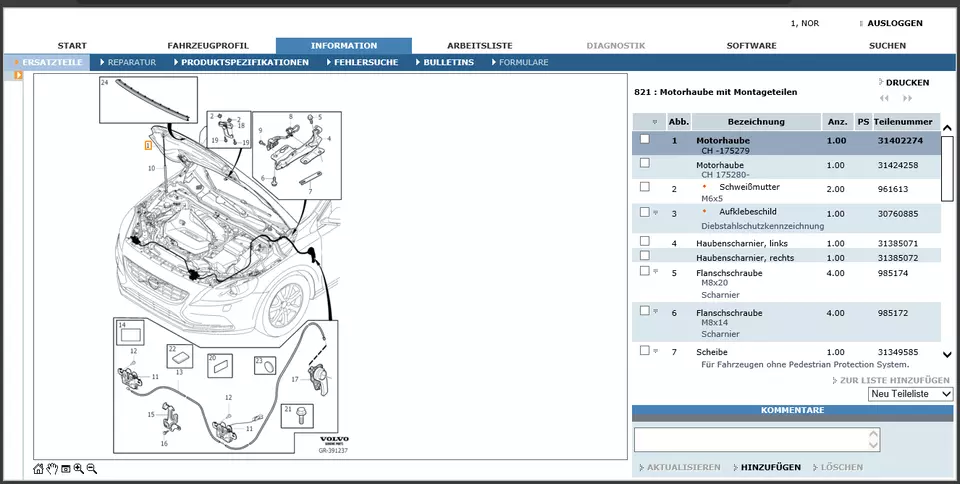
Task: Switch to the Arbeitsliste tab
Action: pyautogui.click(x=479, y=45)
